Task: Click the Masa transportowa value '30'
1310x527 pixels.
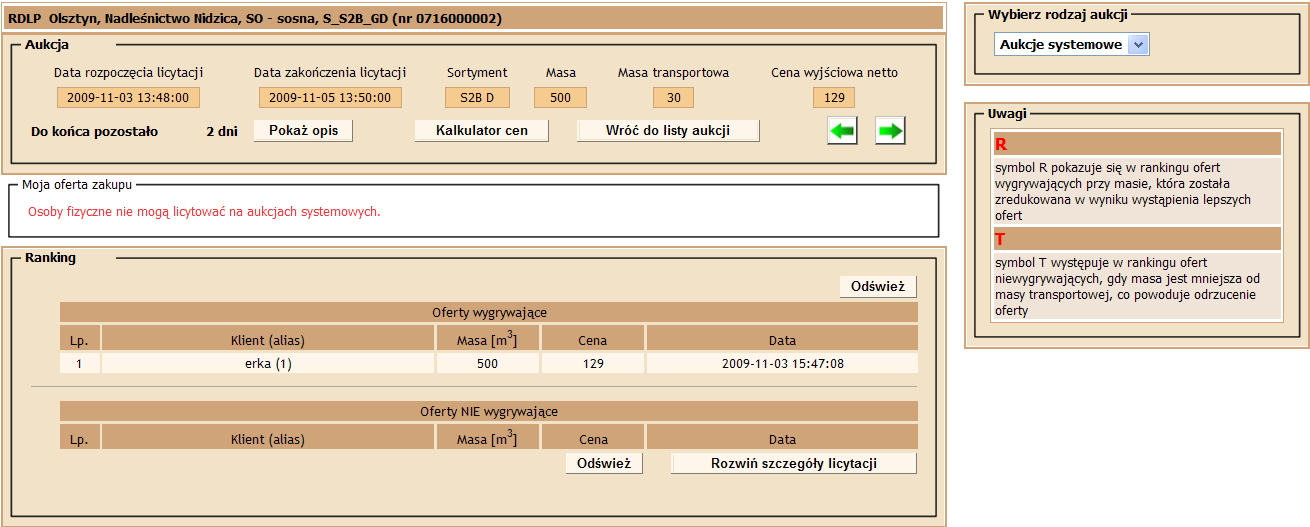Action: pos(673,98)
